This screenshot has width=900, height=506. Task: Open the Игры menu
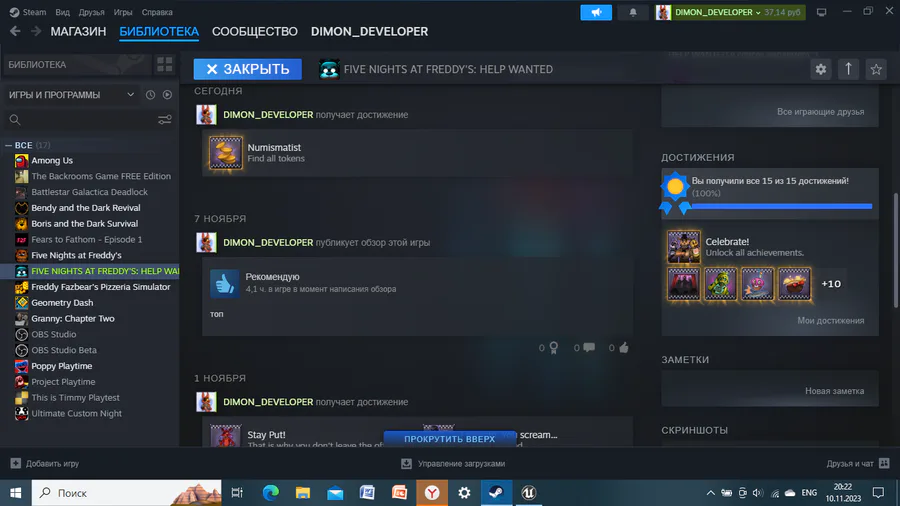[x=122, y=12]
